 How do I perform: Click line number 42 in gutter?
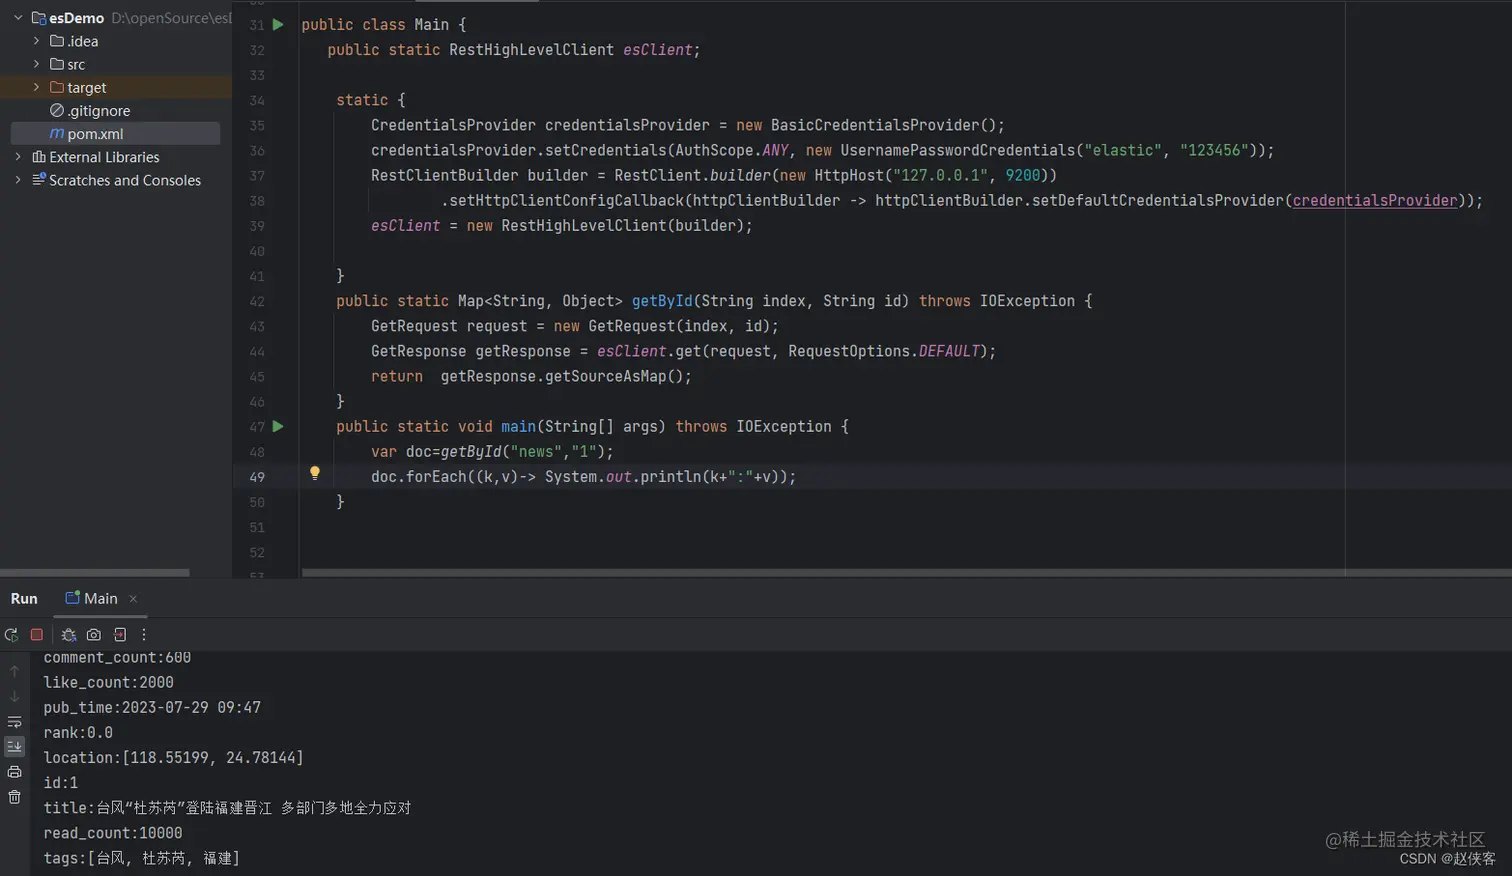[x=257, y=301]
